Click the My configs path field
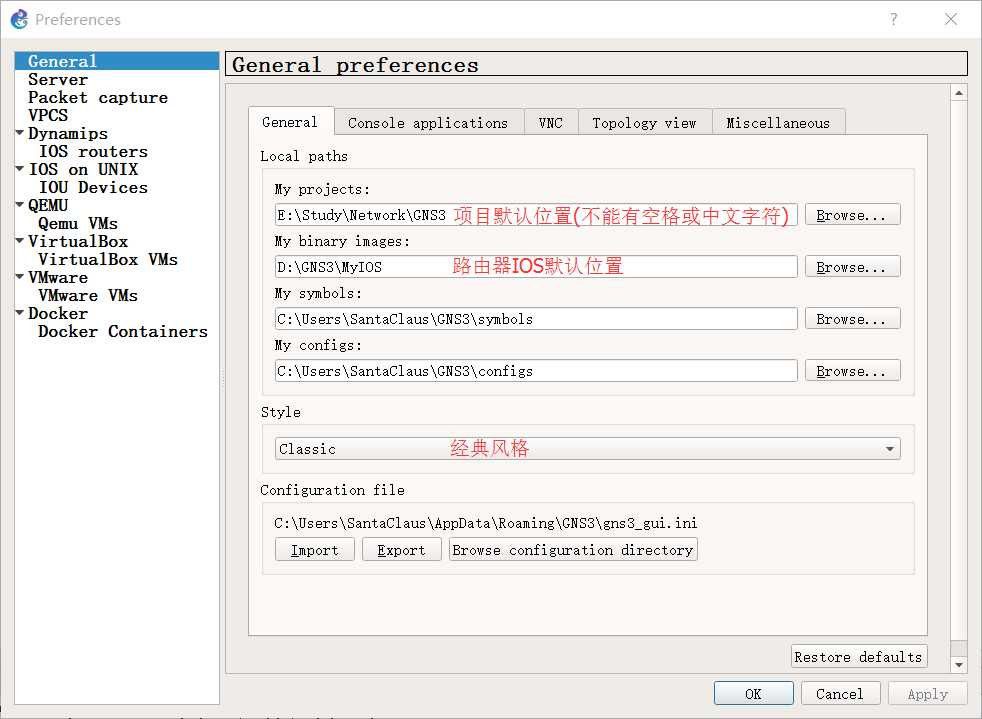982x719 pixels. pos(536,371)
